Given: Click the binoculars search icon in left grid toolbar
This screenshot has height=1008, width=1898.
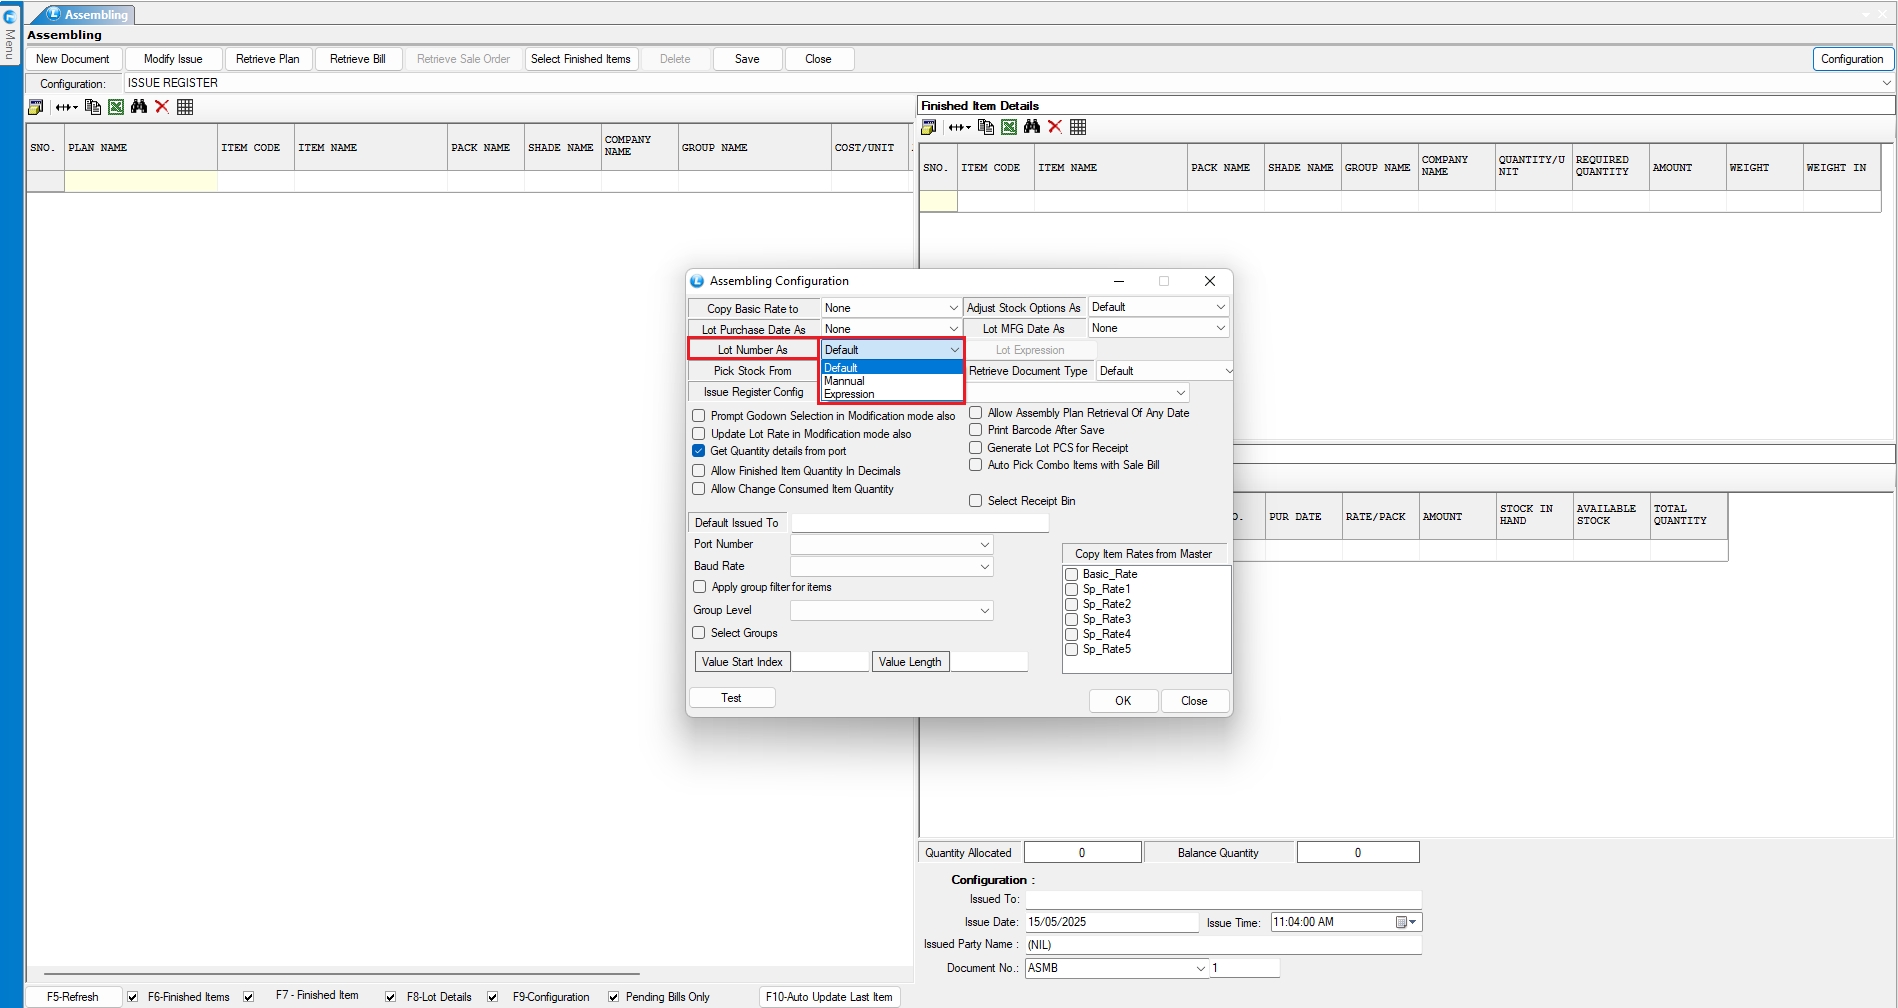Looking at the screenshot, I should [139, 107].
